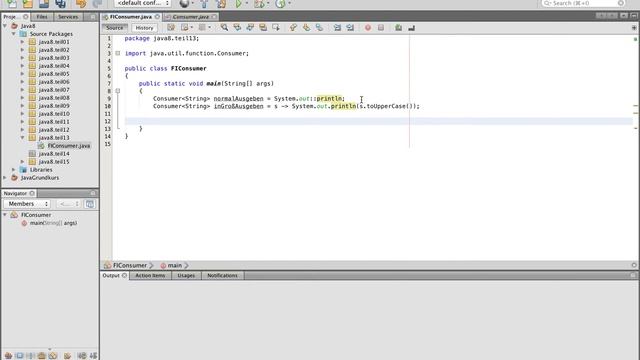
Task: Run the project with green play icon
Action: (x=238, y=3)
